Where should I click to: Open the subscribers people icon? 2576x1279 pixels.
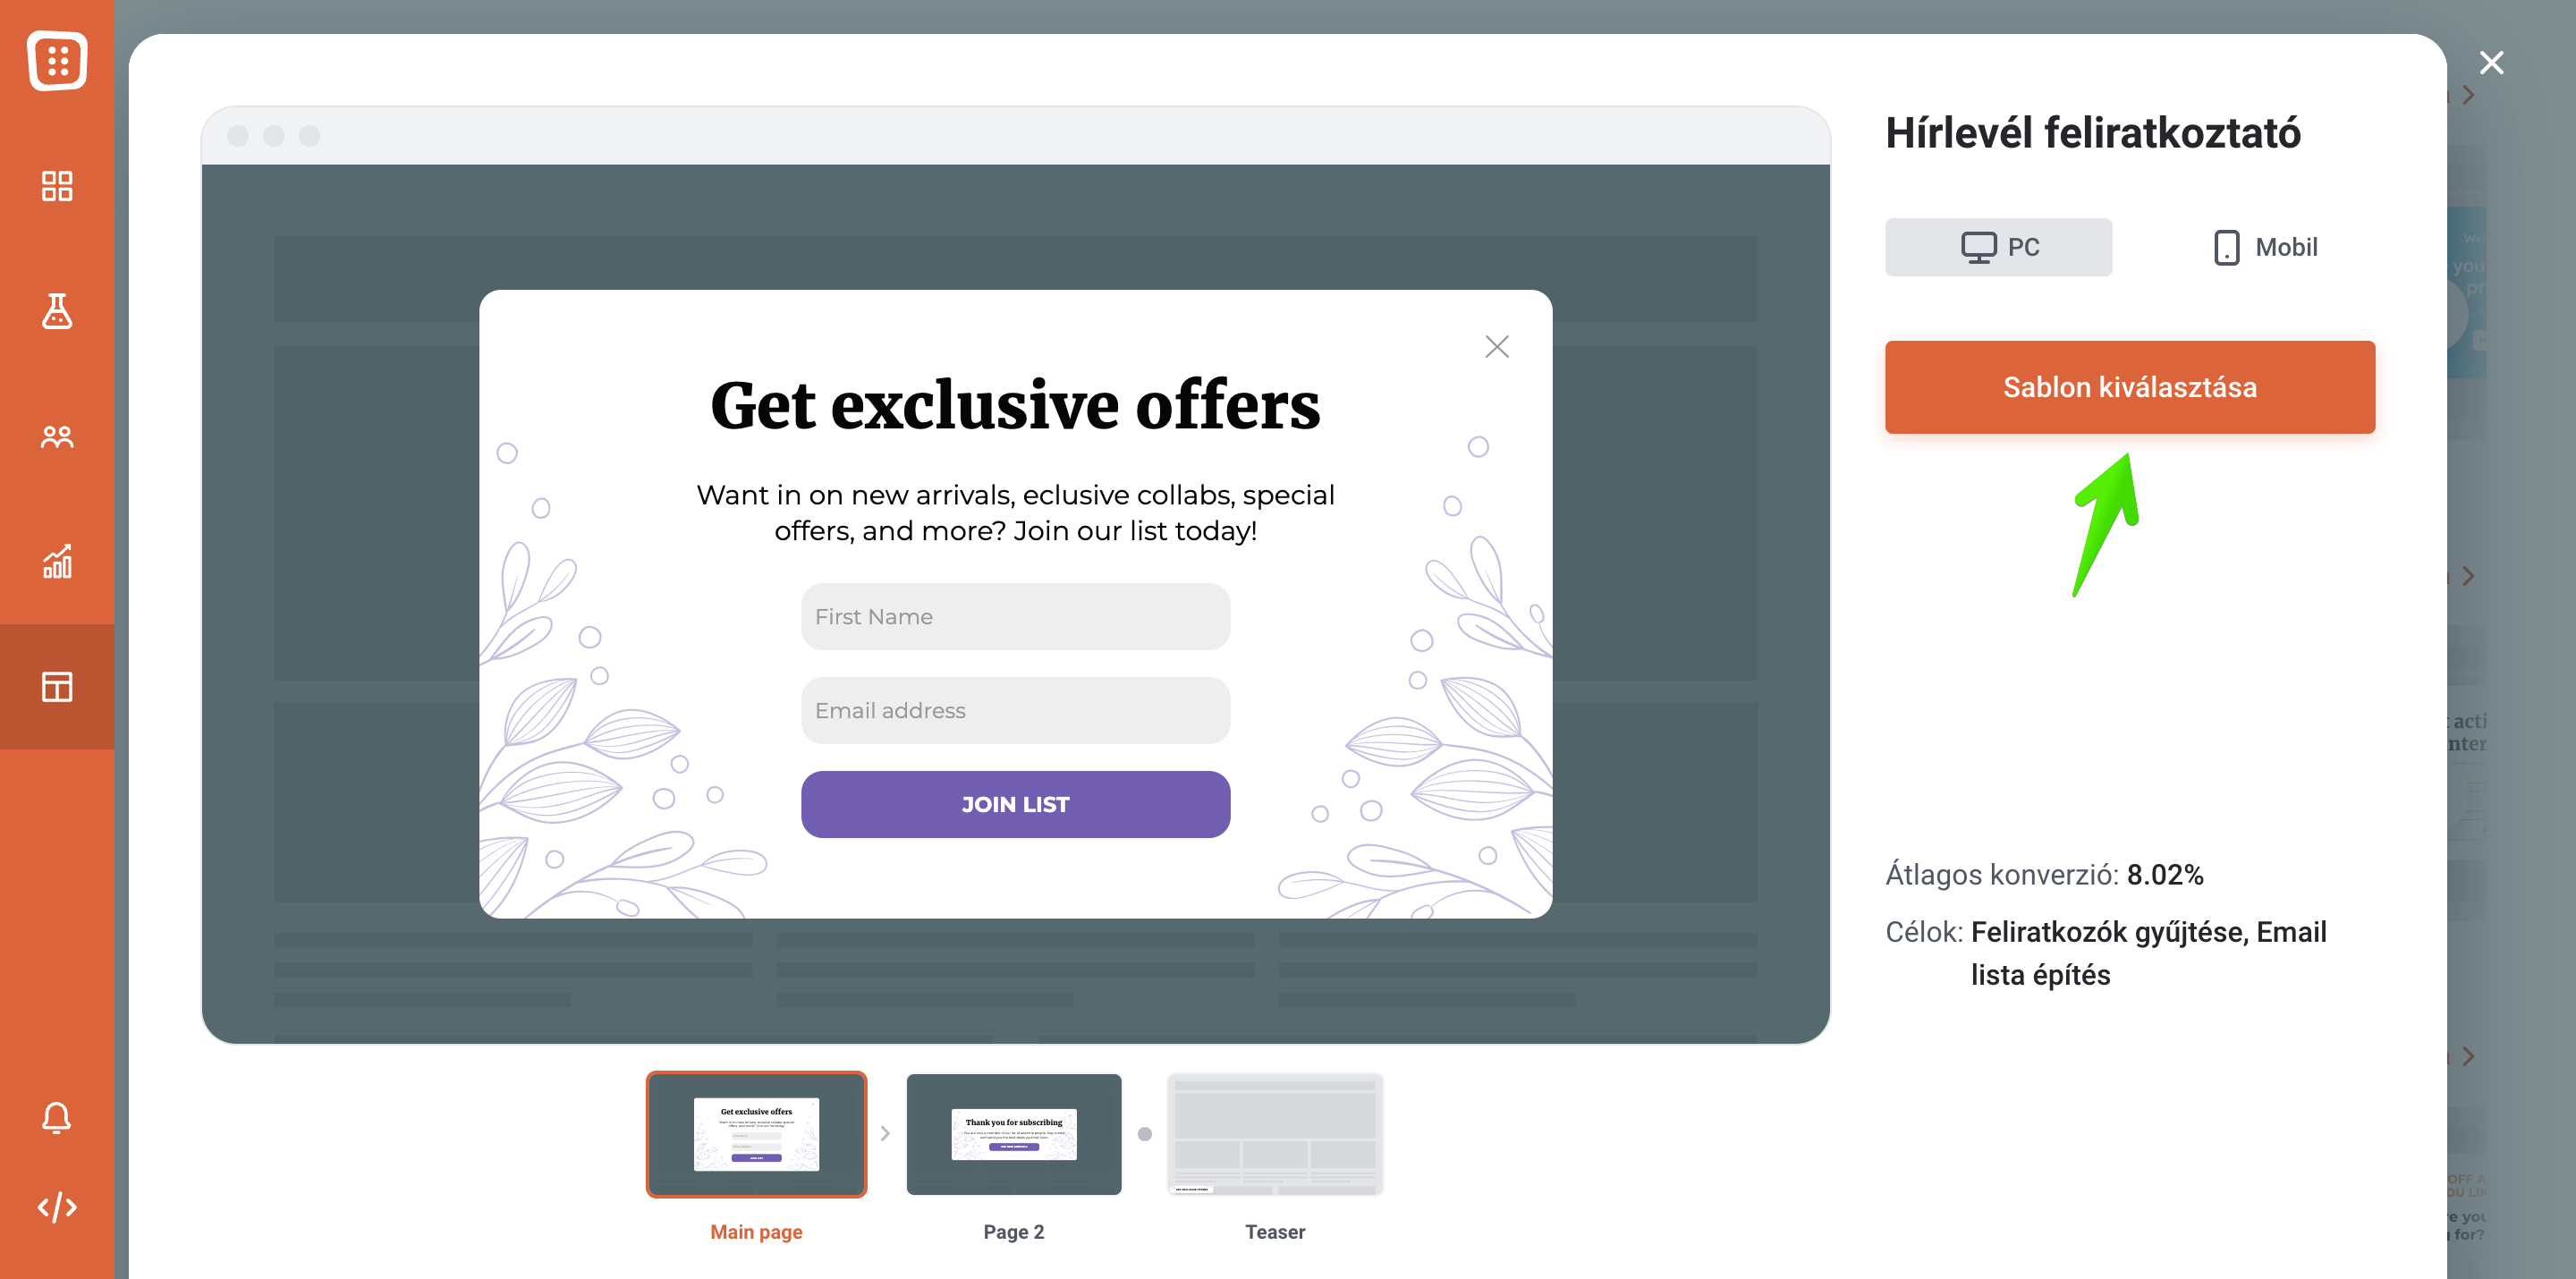[57, 437]
